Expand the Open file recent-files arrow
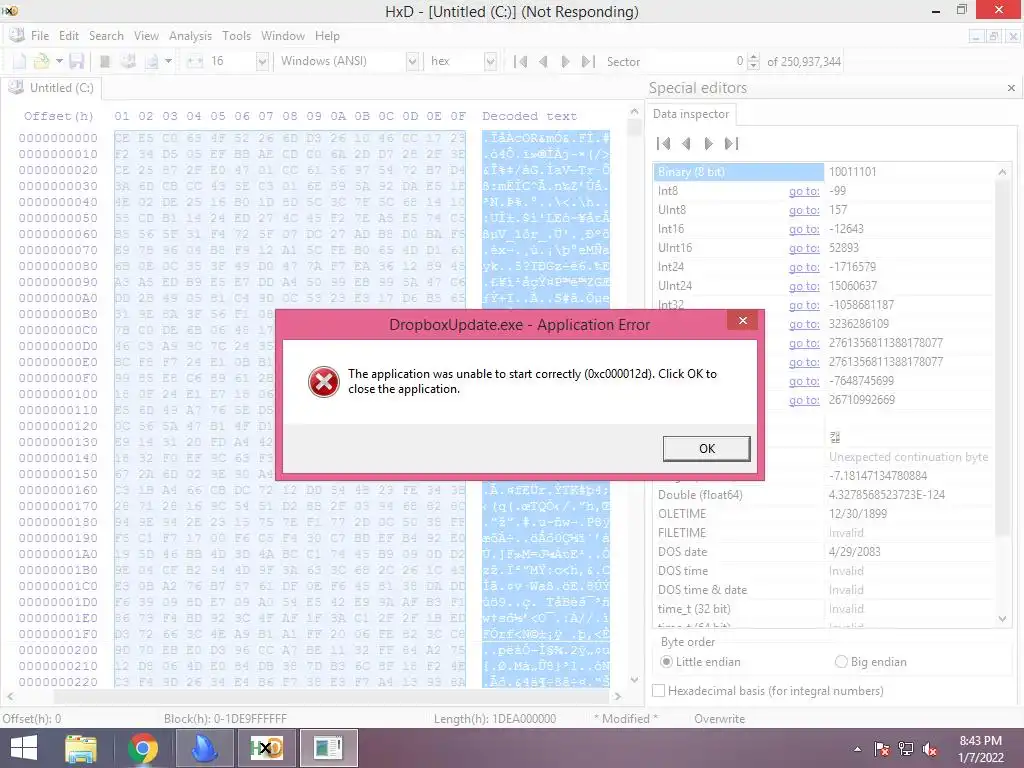This screenshot has width=1024, height=768. tap(59, 61)
